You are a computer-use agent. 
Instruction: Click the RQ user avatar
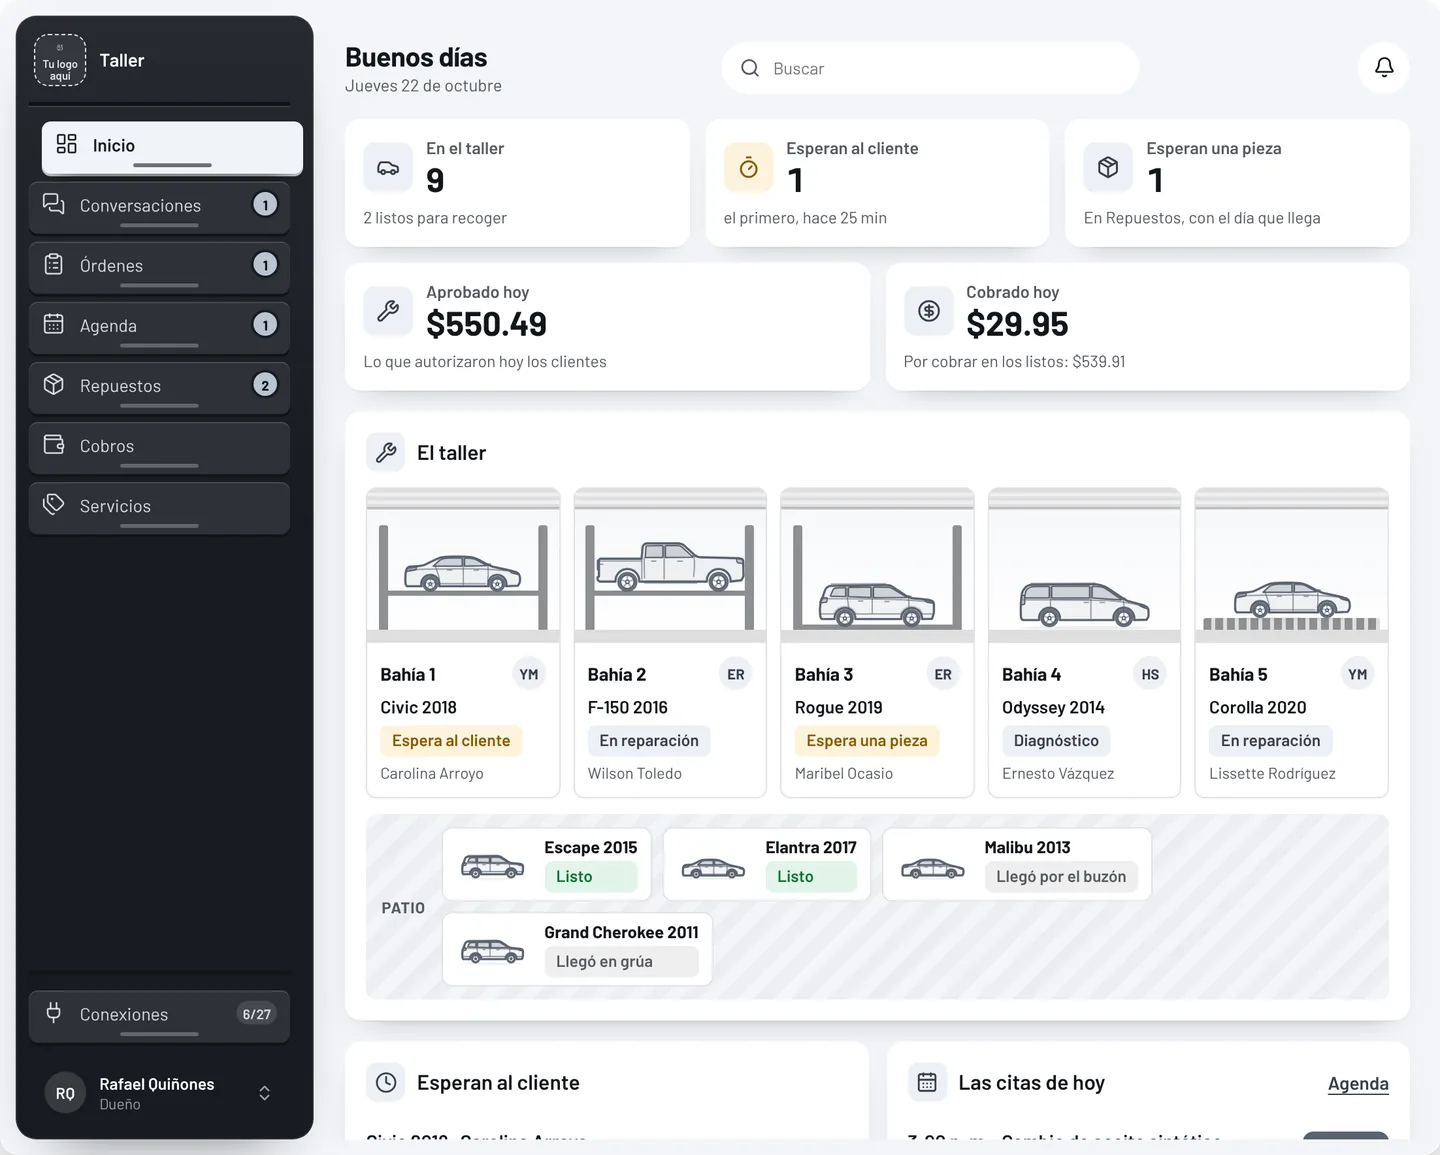[65, 1093]
